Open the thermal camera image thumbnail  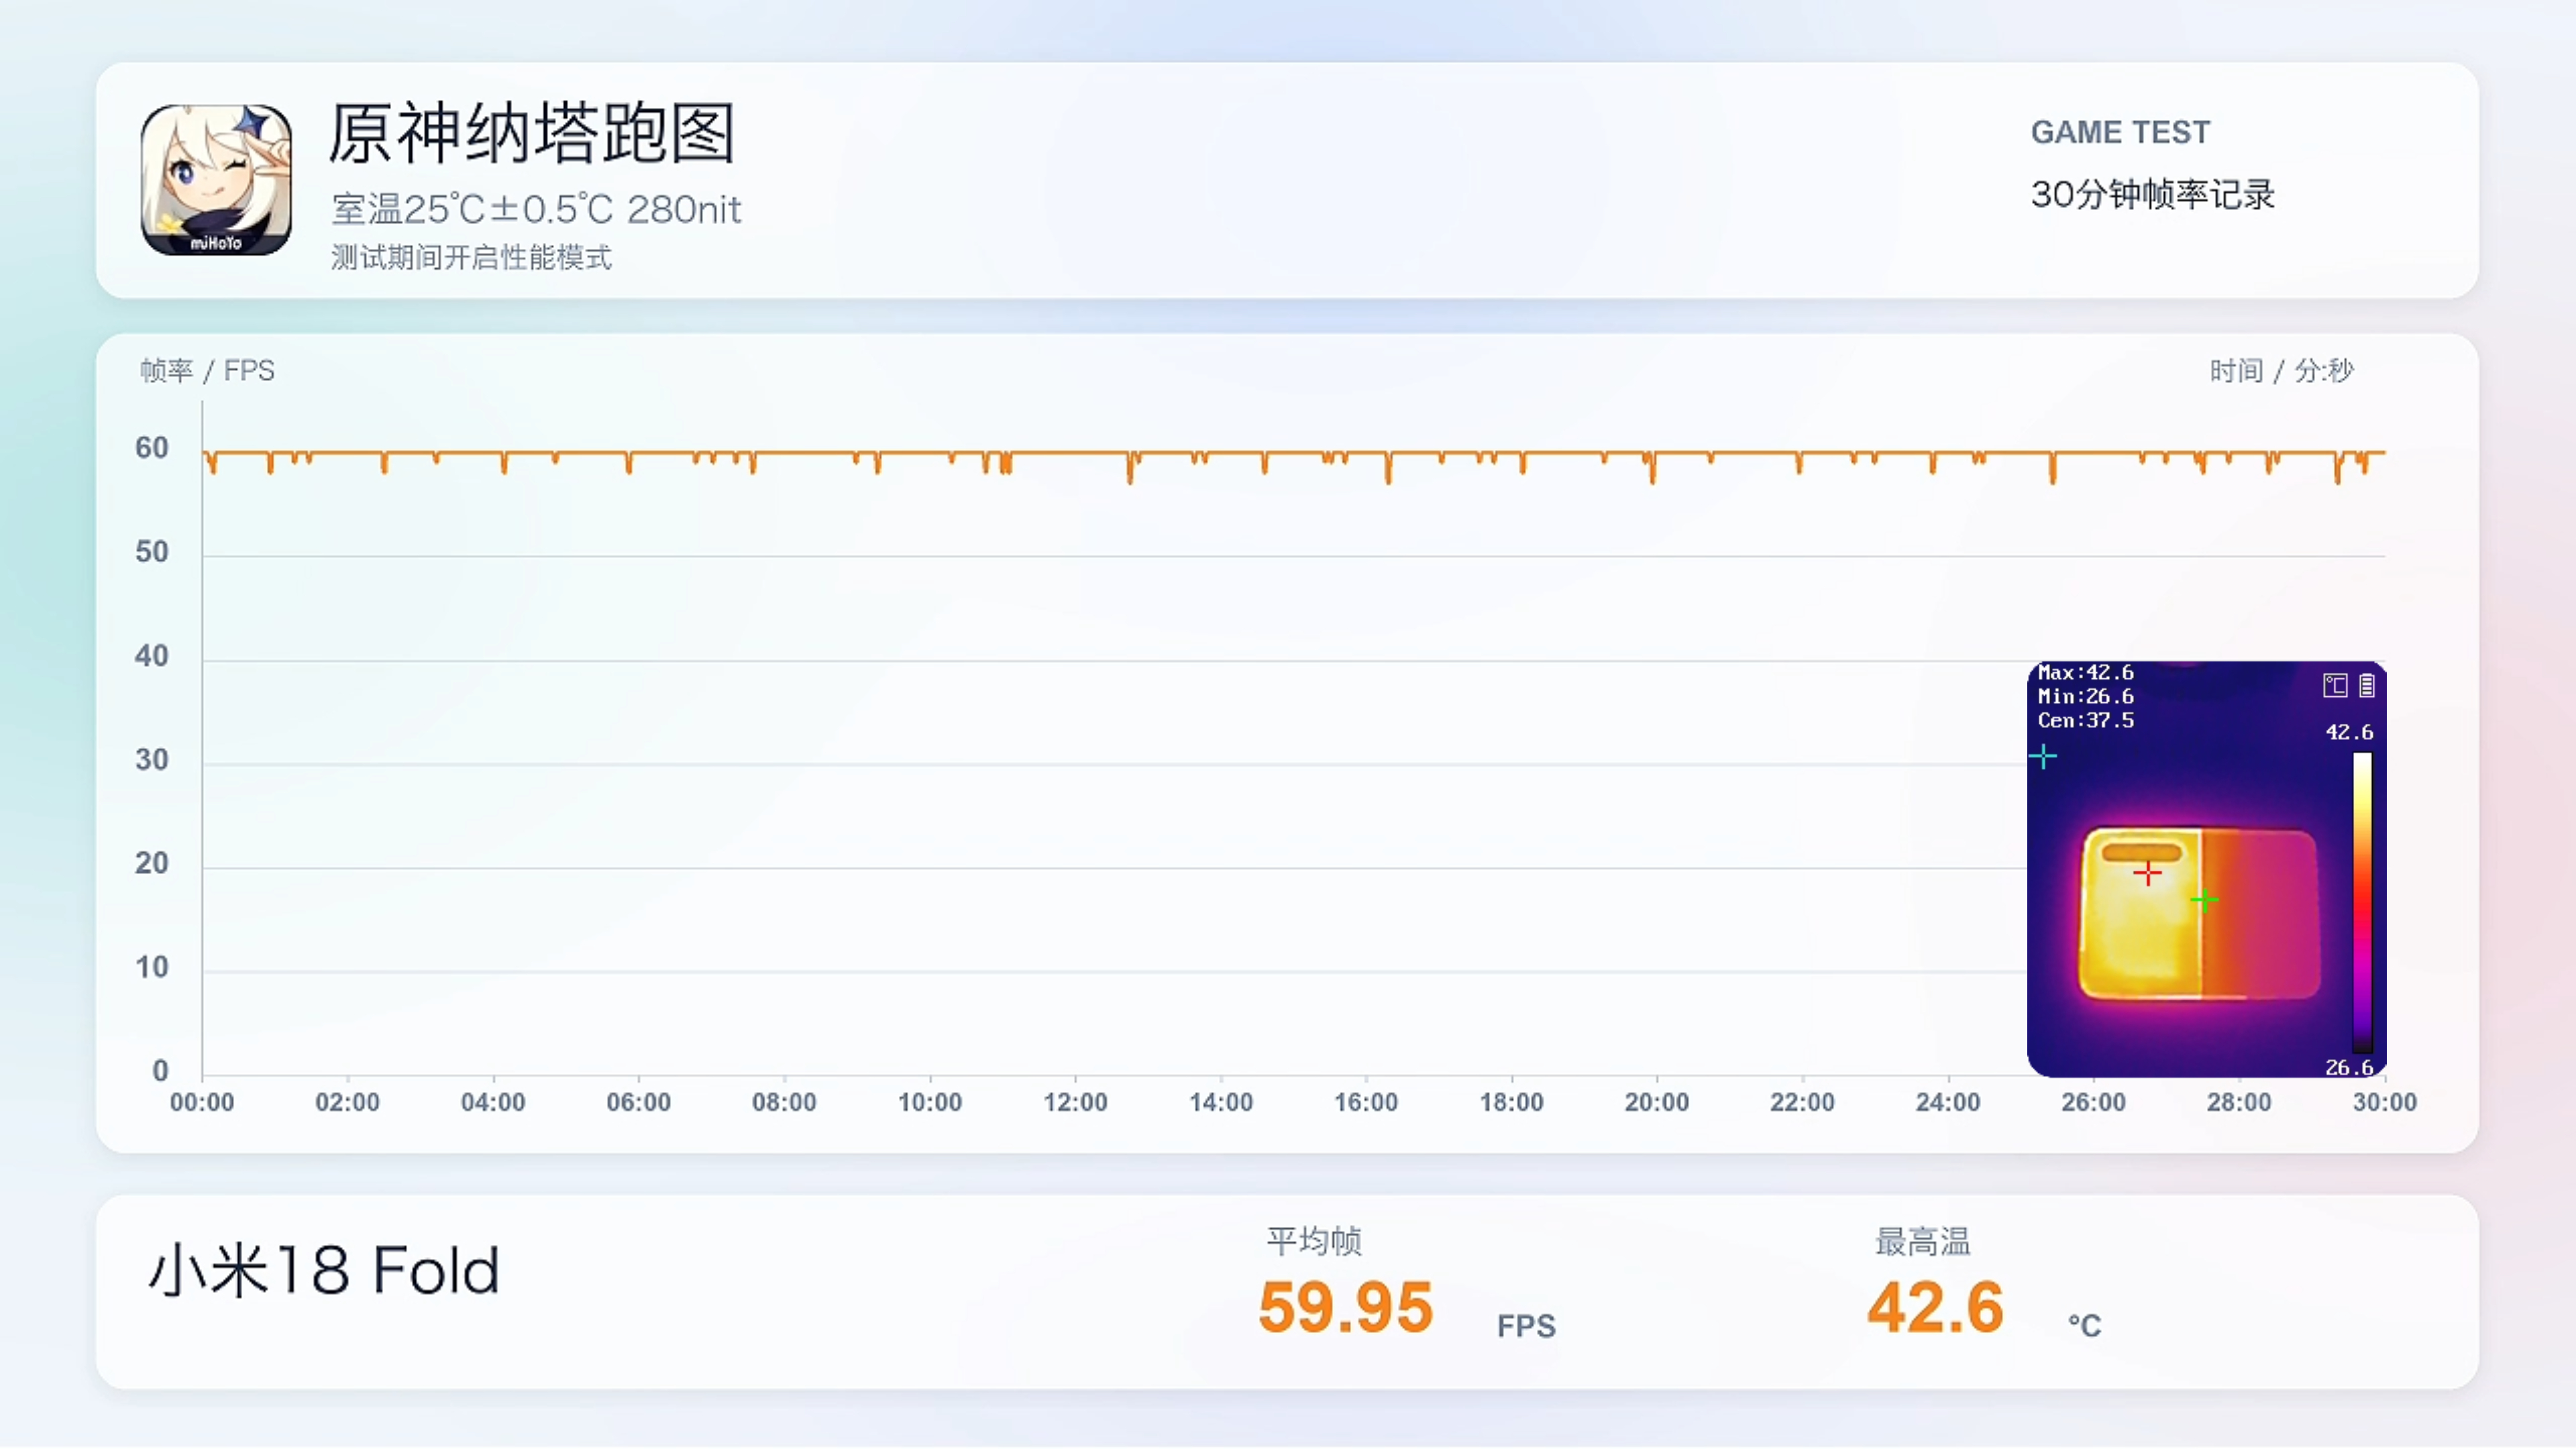(x=2206, y=869)
